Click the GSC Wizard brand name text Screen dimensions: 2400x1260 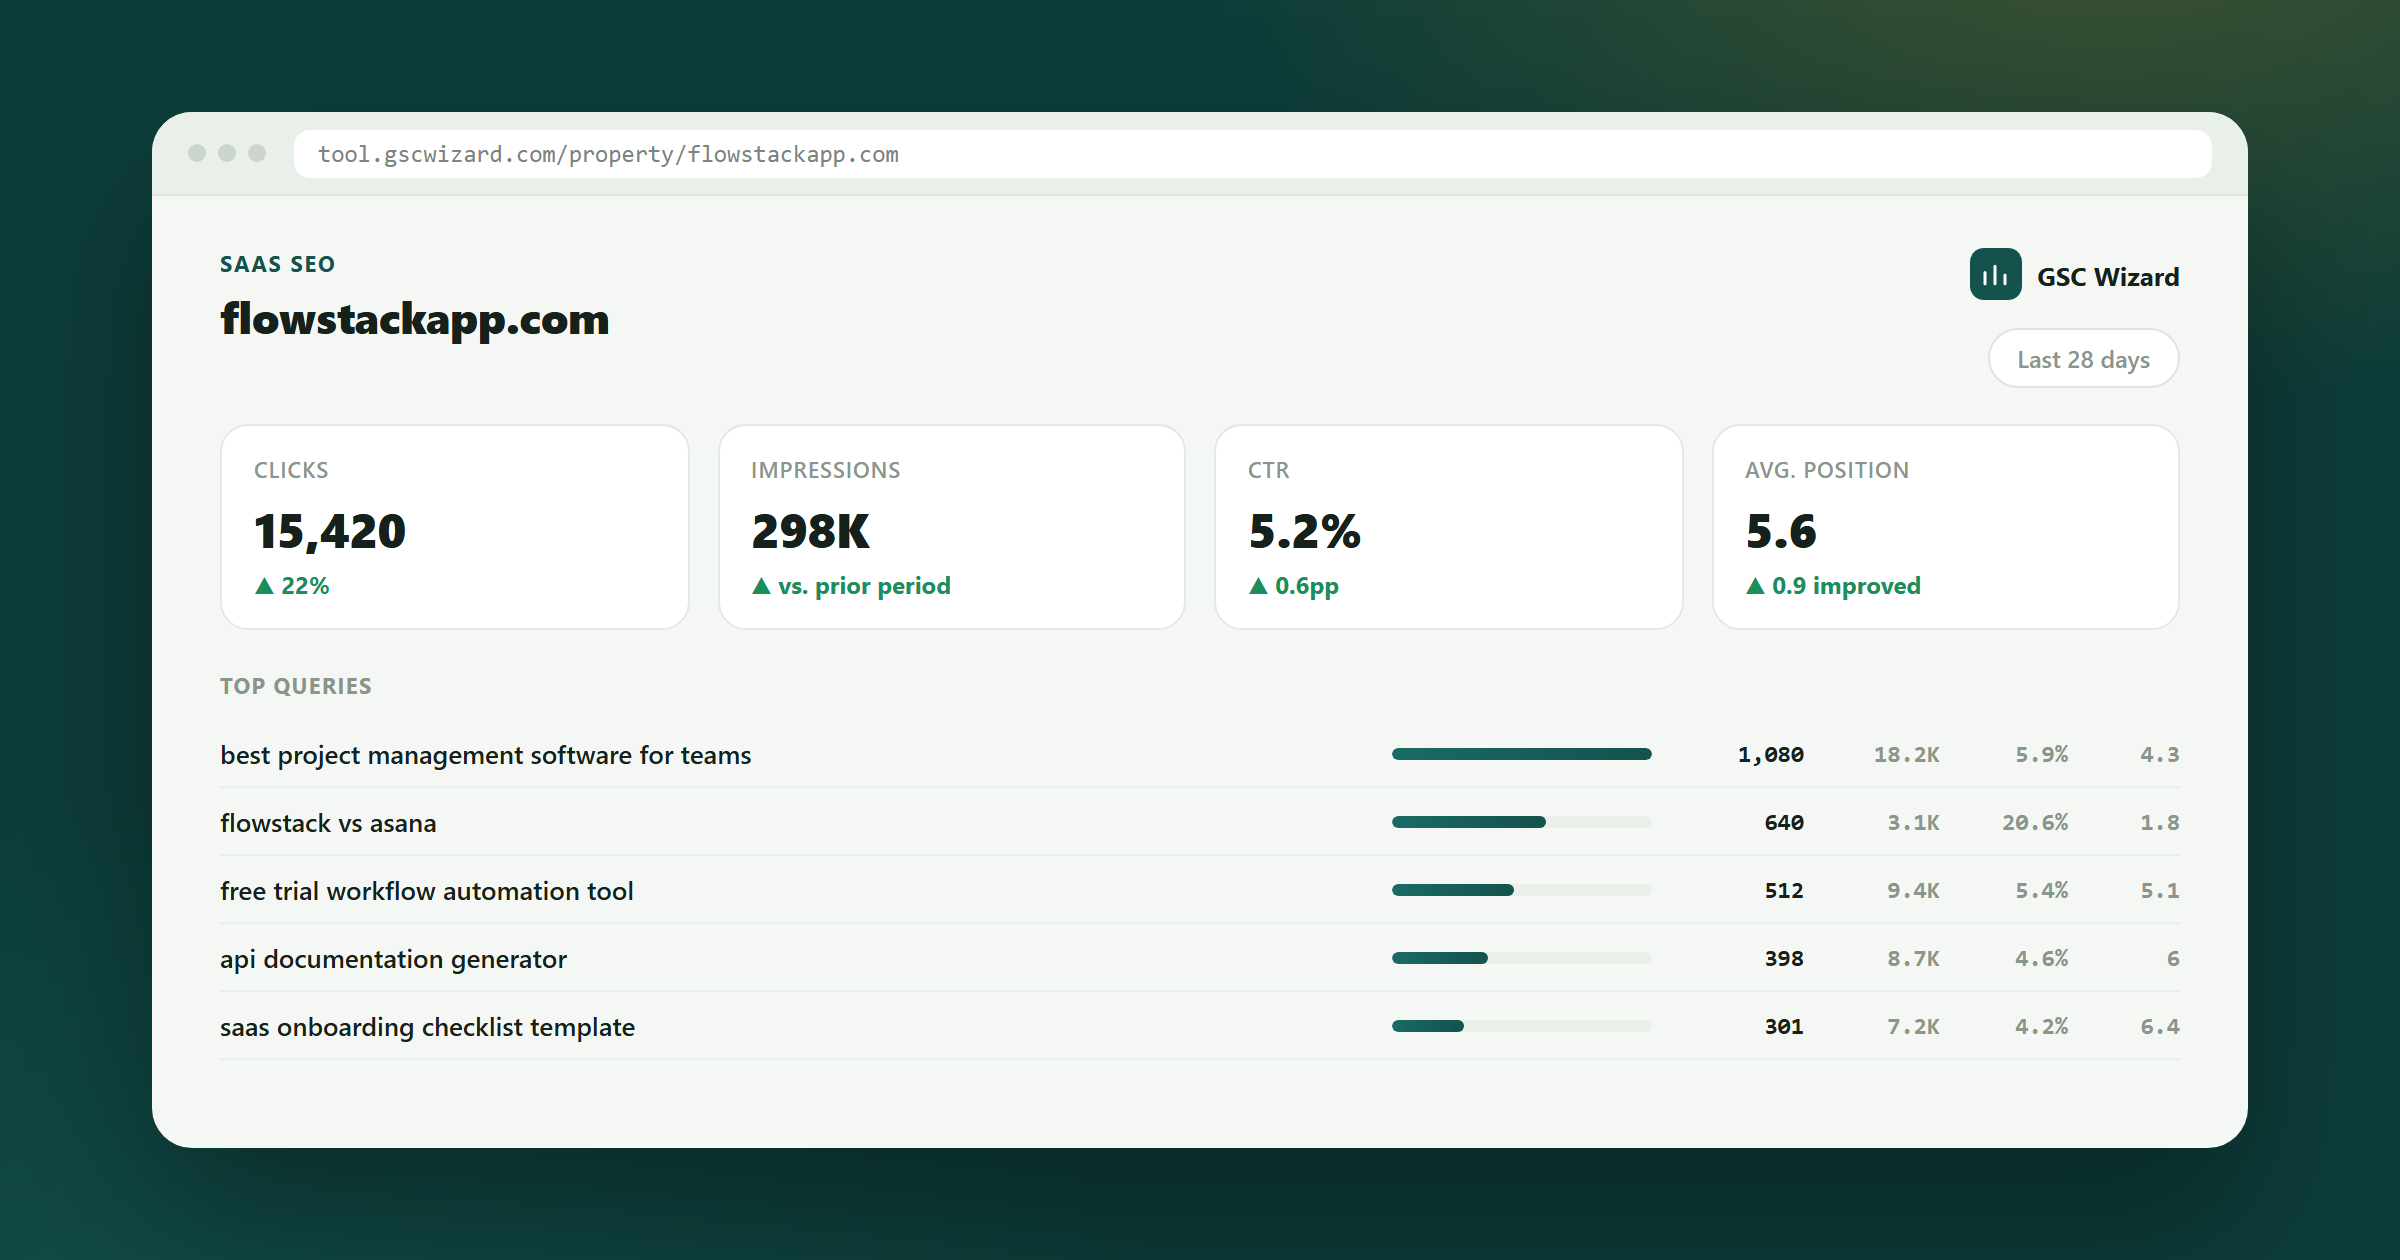(x=2108, y=277)
